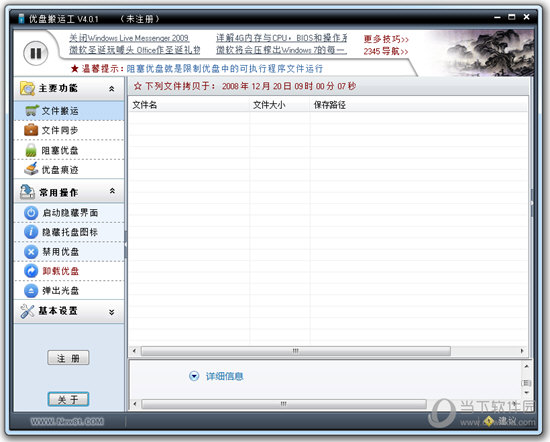This screenshot has width=550, height=442.
Task: Select 文件同步 menu entry
Action: pyautogui.click(x=69, y=130)
